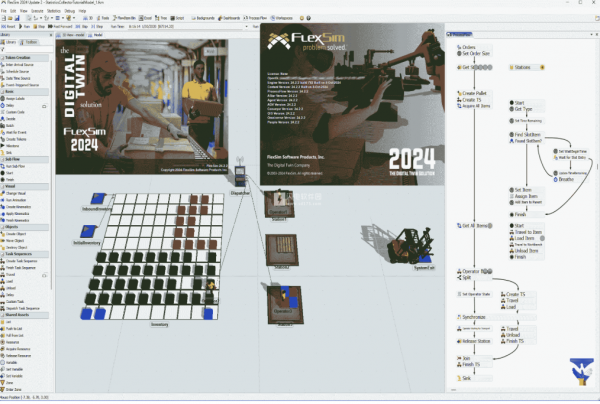Click the Run simulation button
Screen dimensions: 600x404
pos(24,26)
